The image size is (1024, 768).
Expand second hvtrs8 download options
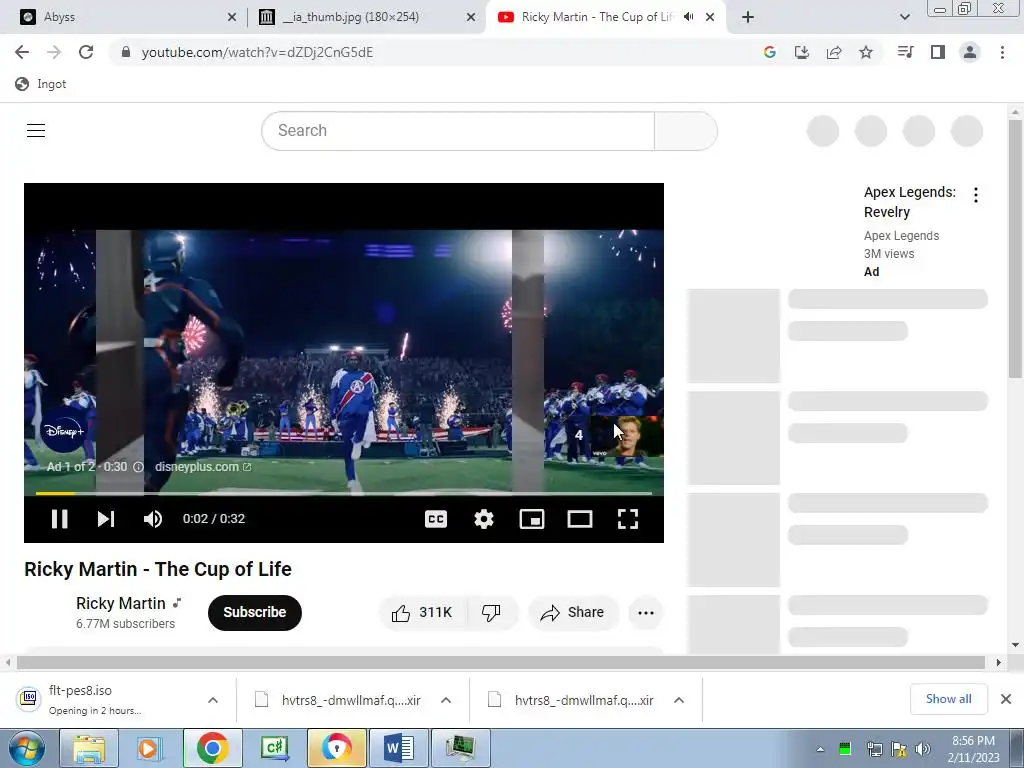679,700
